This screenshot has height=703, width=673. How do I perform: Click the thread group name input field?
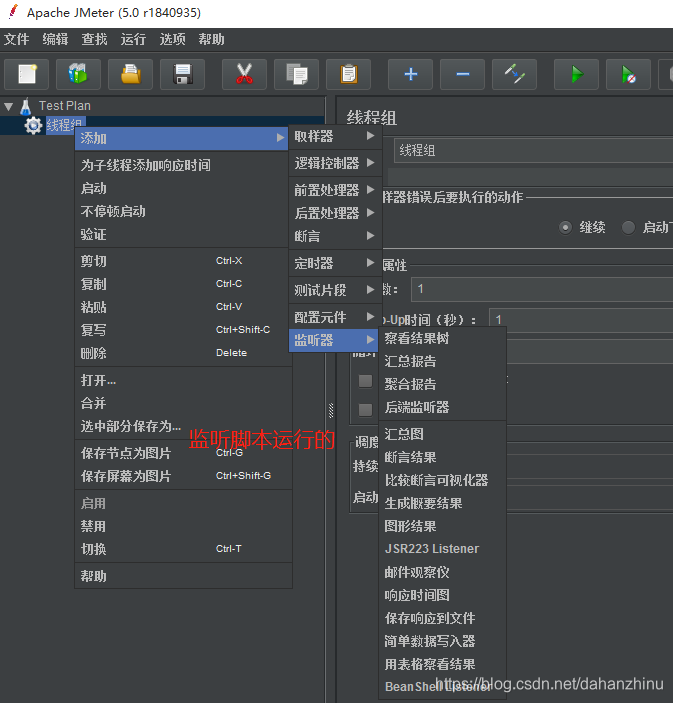coord(534,150)
